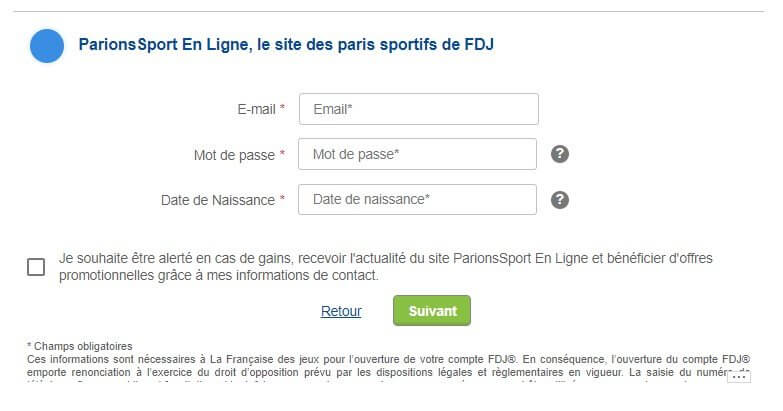Expand the legal text with the ellipsis button
Screen dimensions: 783x411
(x=739, y=377)
